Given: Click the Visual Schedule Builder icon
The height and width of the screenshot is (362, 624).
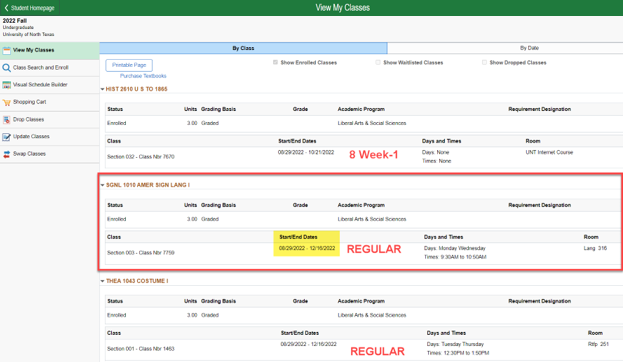Looking at the screenshot, I should pyautogui.click(x=6, y=85).
